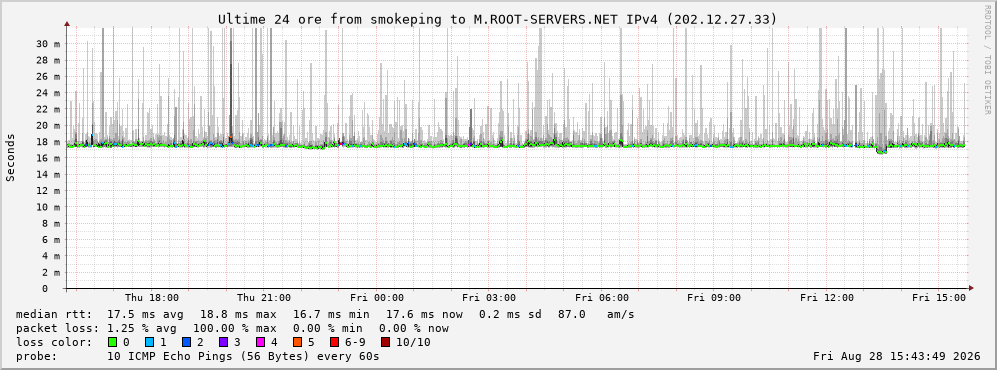Viewport: 997px width, 370px height.
Task: Click the red 6-9 loss swatch
Action: coord(334,343)
